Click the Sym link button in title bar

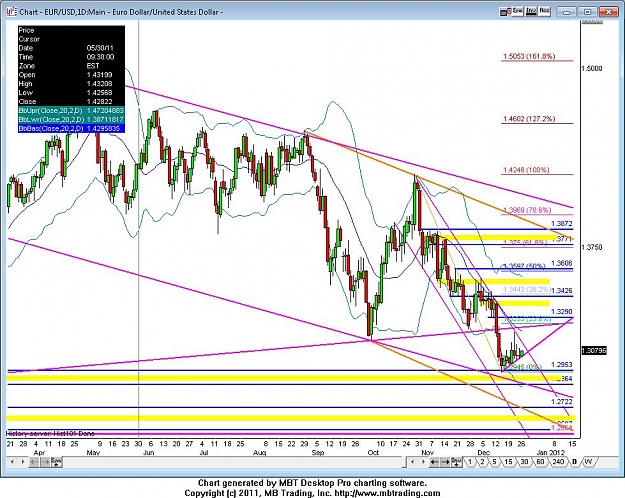[517, 12]
